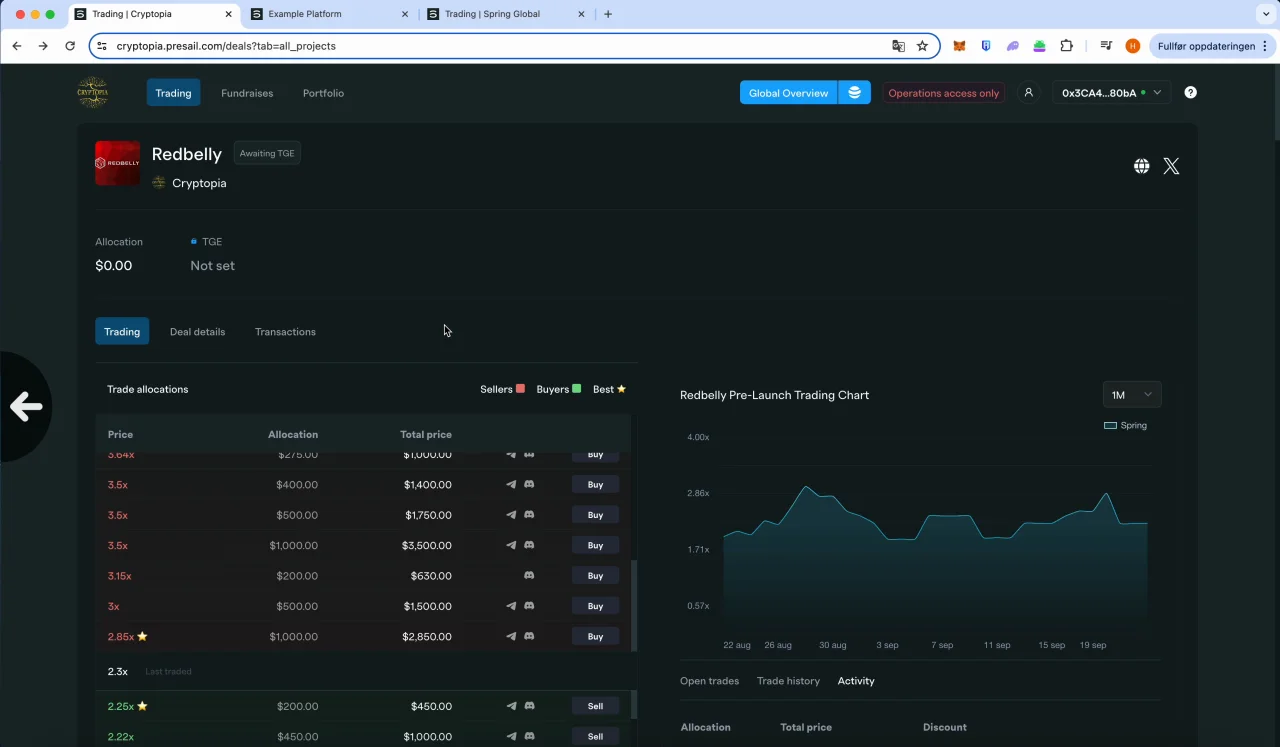Open Discord for the 2.22x sell row
The image size is (1280, 747).
coord(529,736)
